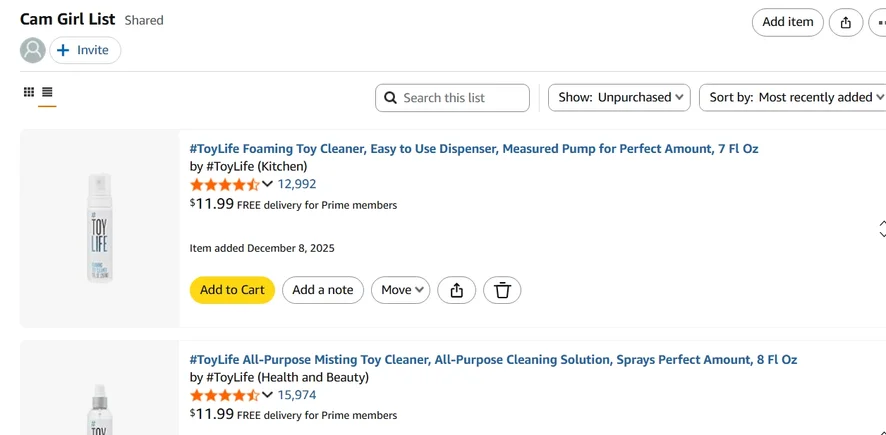The image size is (886, 435).
Task: Open the Foaming Toy Cleaner product link
Action: (x=474, y=149)
